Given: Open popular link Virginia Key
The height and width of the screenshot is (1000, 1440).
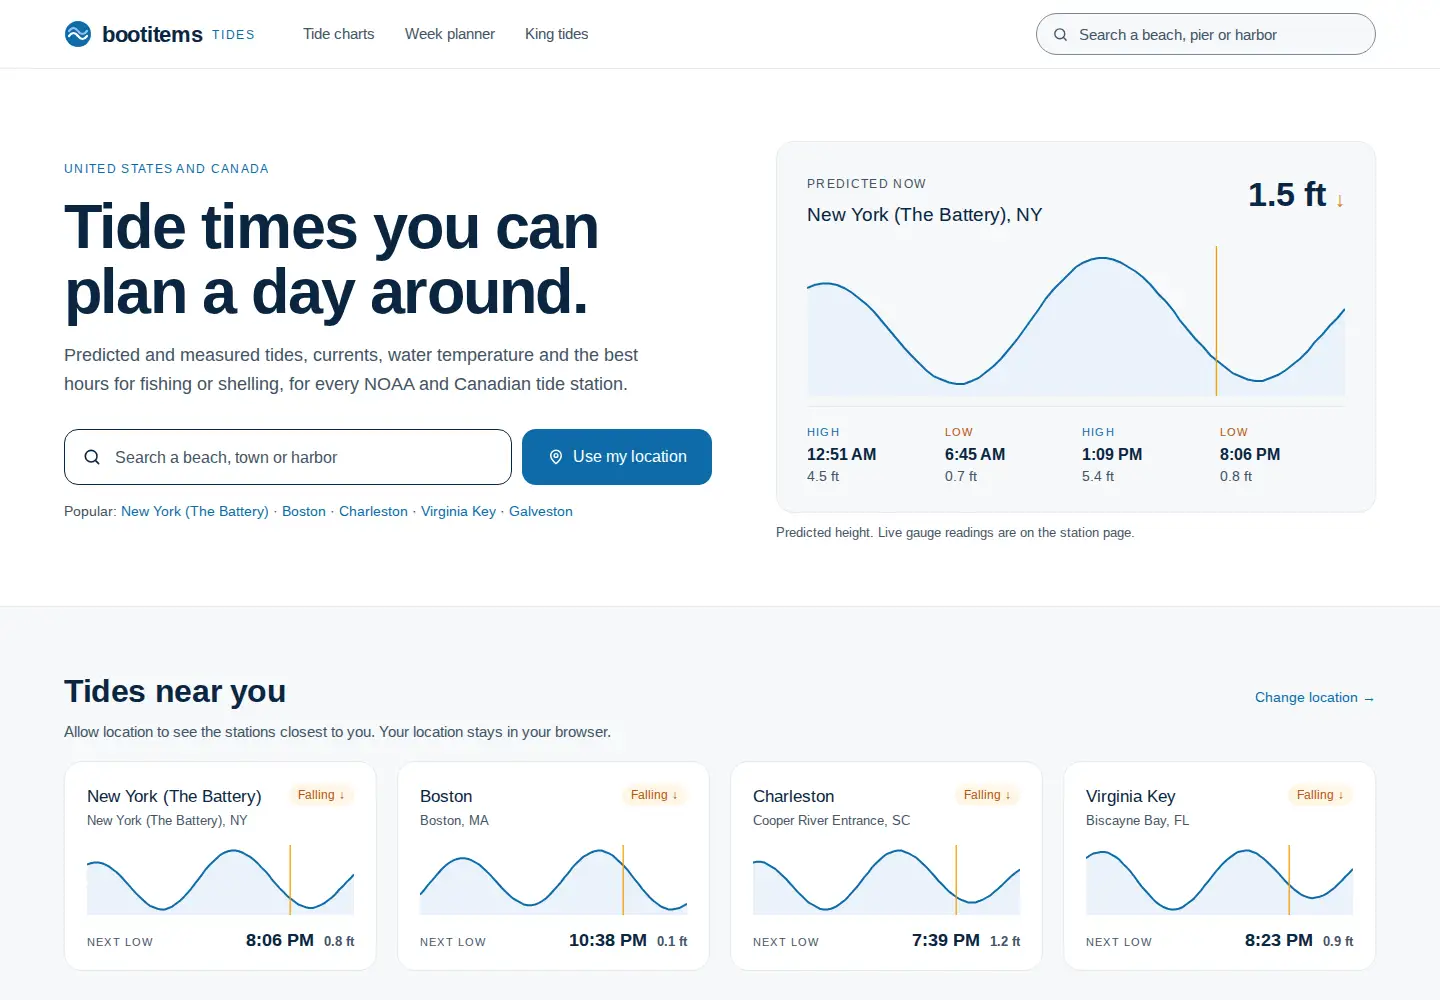Looking at the screenshot, I should pos(458,511).
